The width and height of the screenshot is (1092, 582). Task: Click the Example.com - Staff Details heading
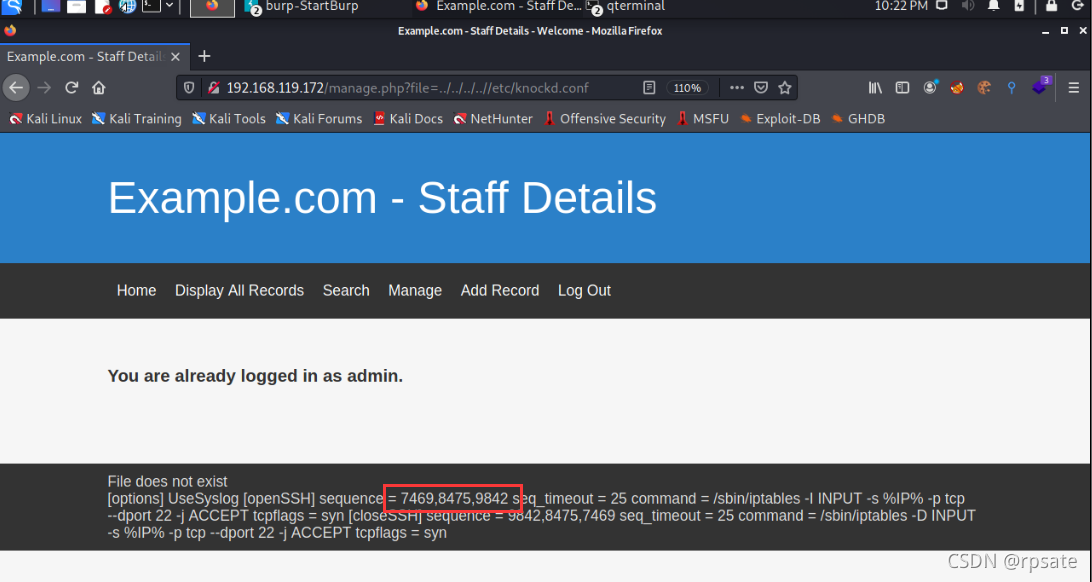pyautogui.click(x=382, y=198)
